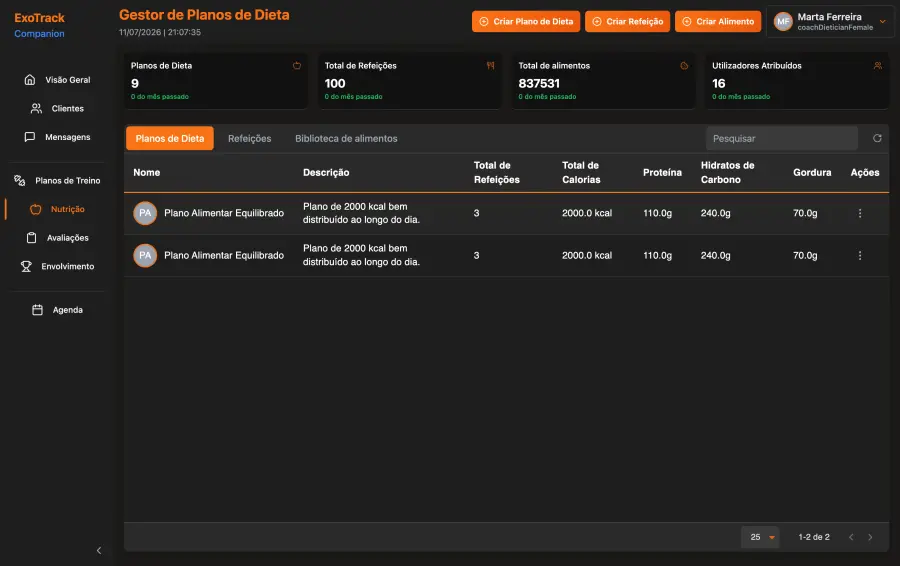Open Agenda calendar icon

coord(37,310)
